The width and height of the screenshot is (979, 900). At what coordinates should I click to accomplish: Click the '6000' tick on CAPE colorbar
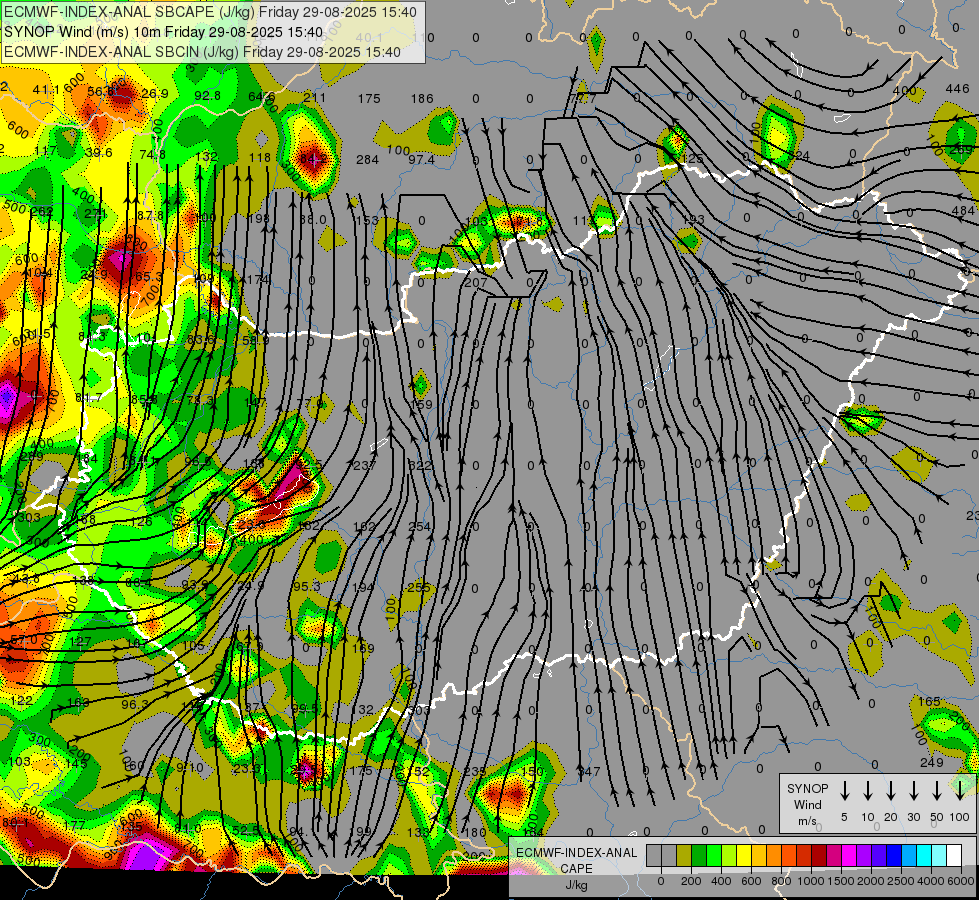(961, 881)
